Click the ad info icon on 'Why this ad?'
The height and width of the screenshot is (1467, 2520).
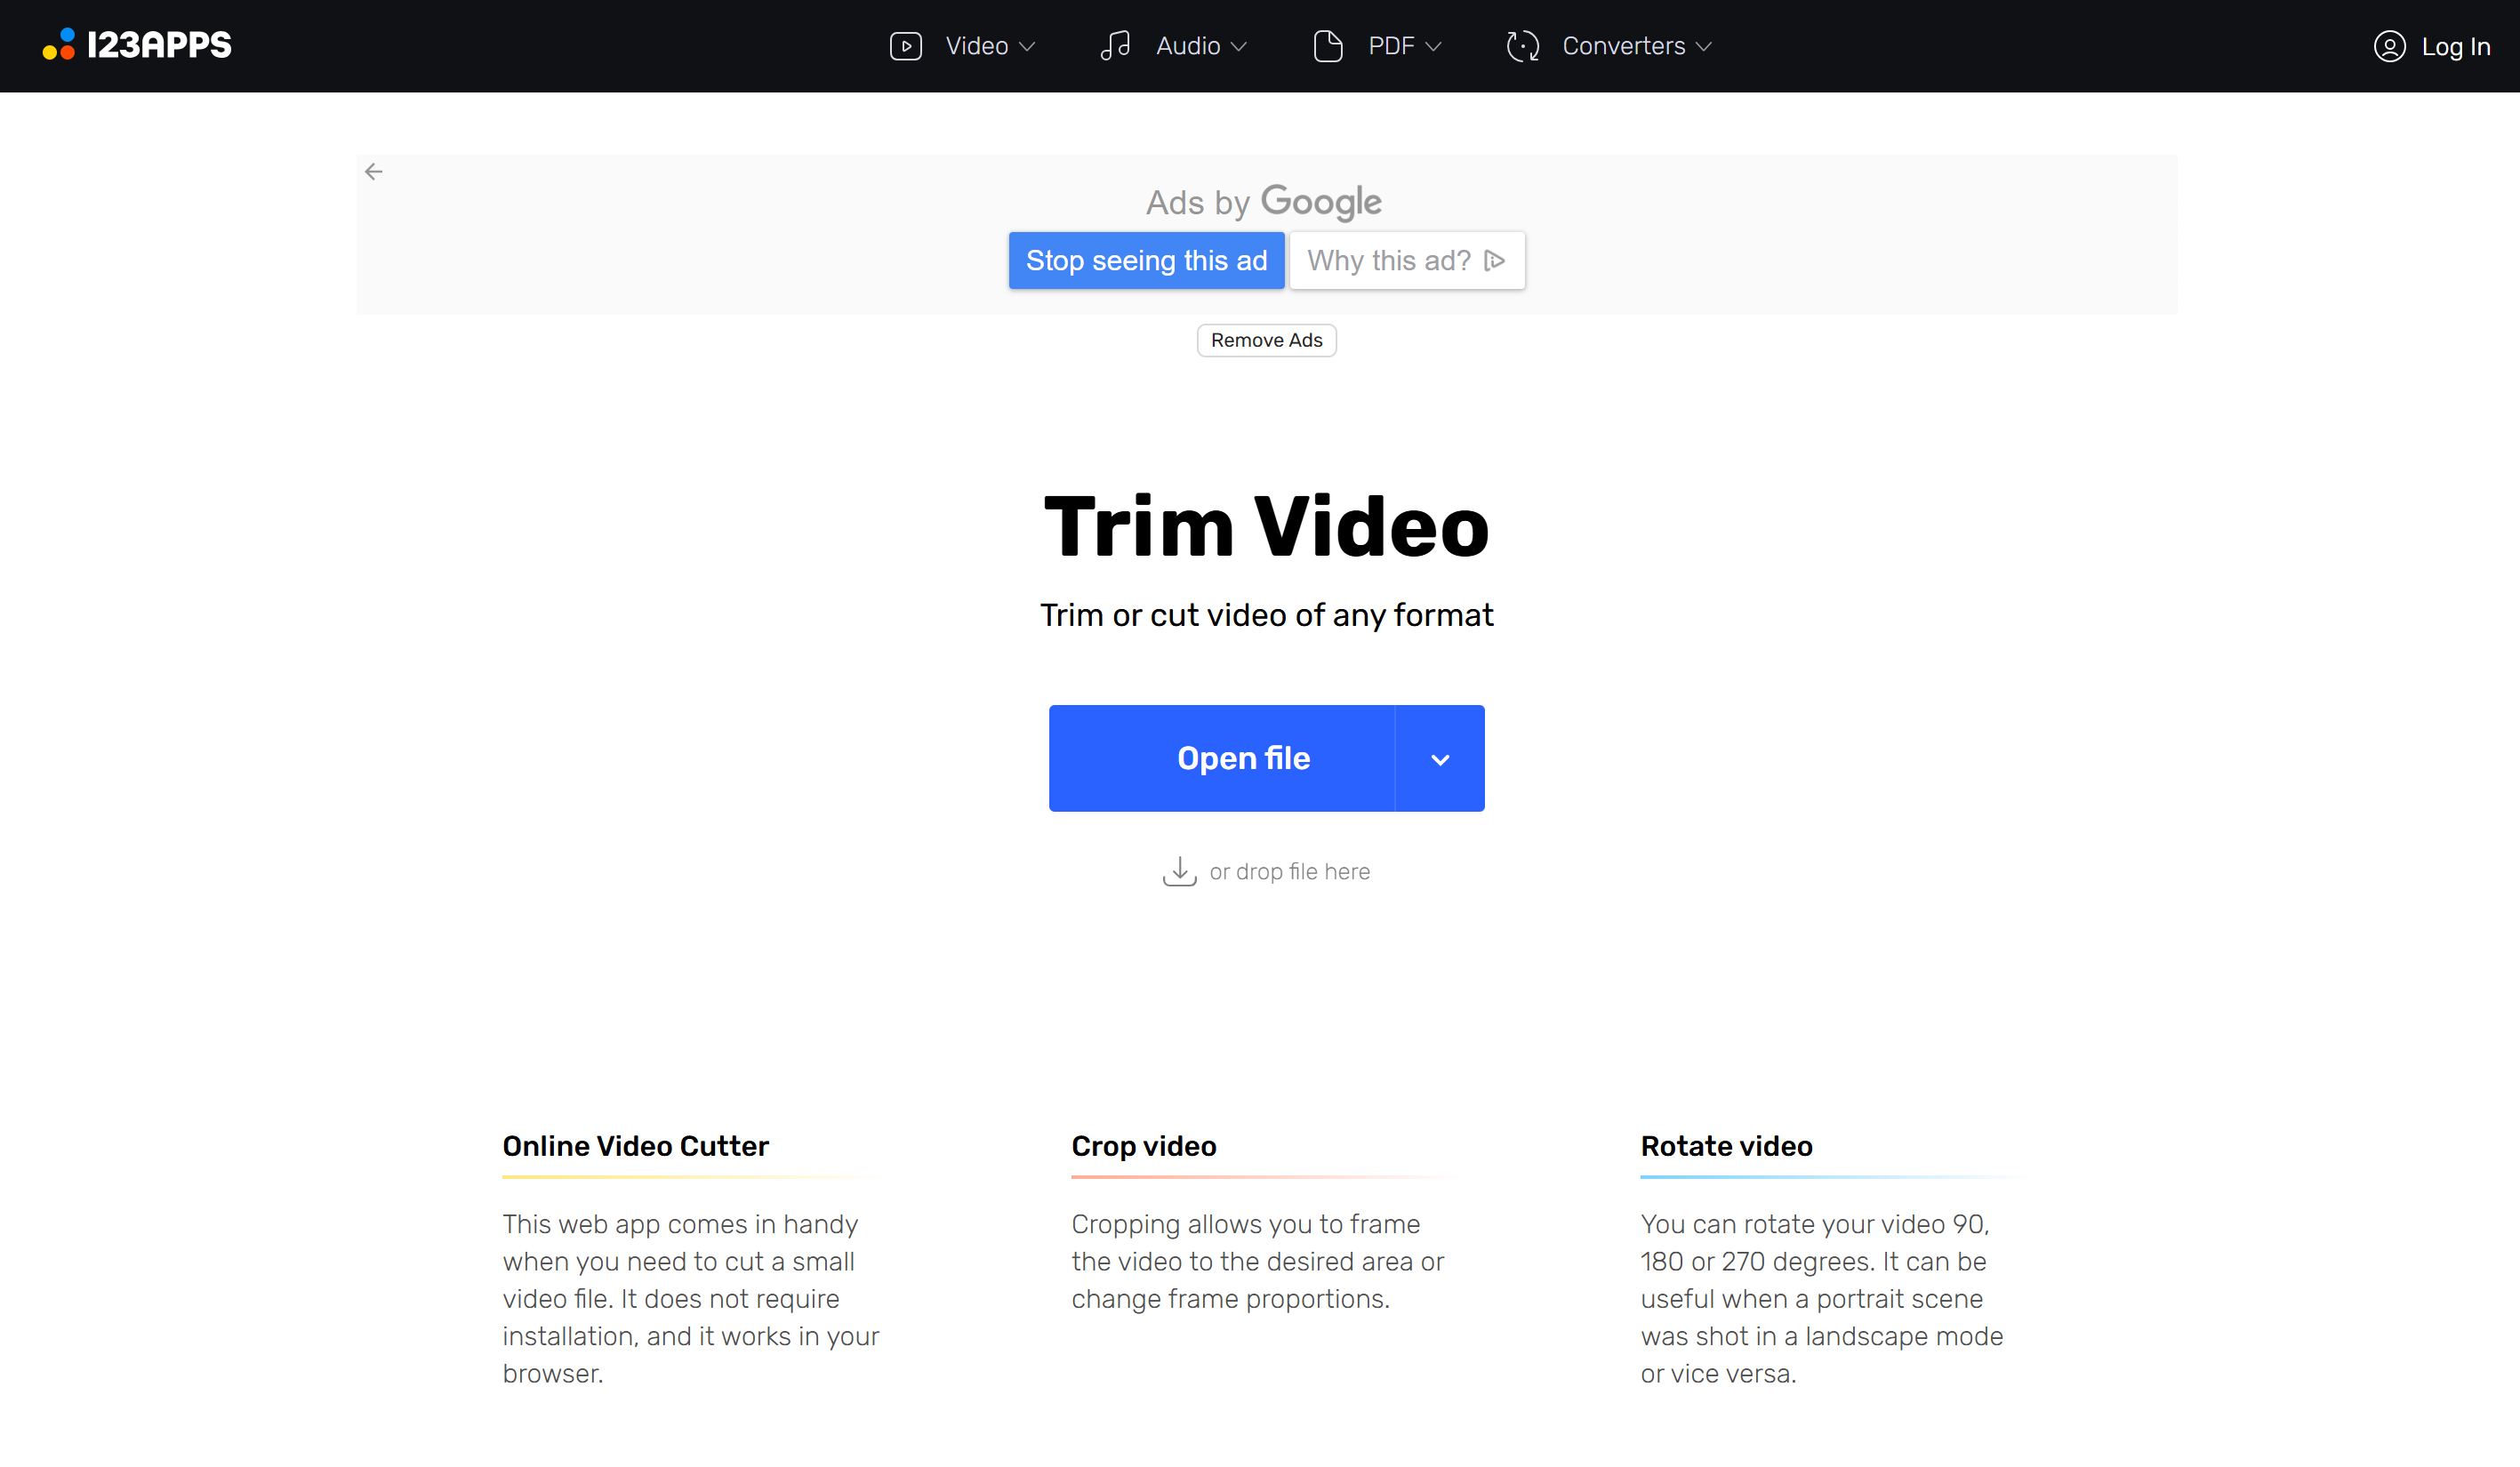click(x=1495, y=260)
